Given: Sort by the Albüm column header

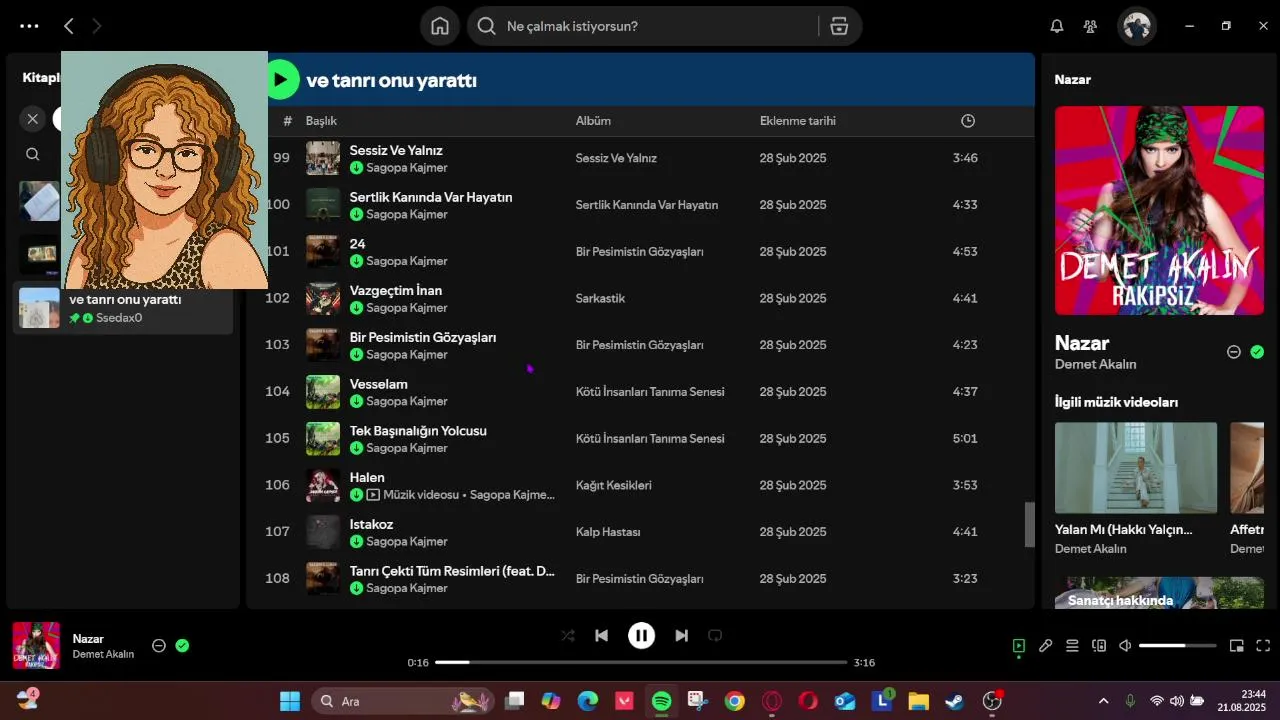Looking at the screenshot, I should point(593,121).
